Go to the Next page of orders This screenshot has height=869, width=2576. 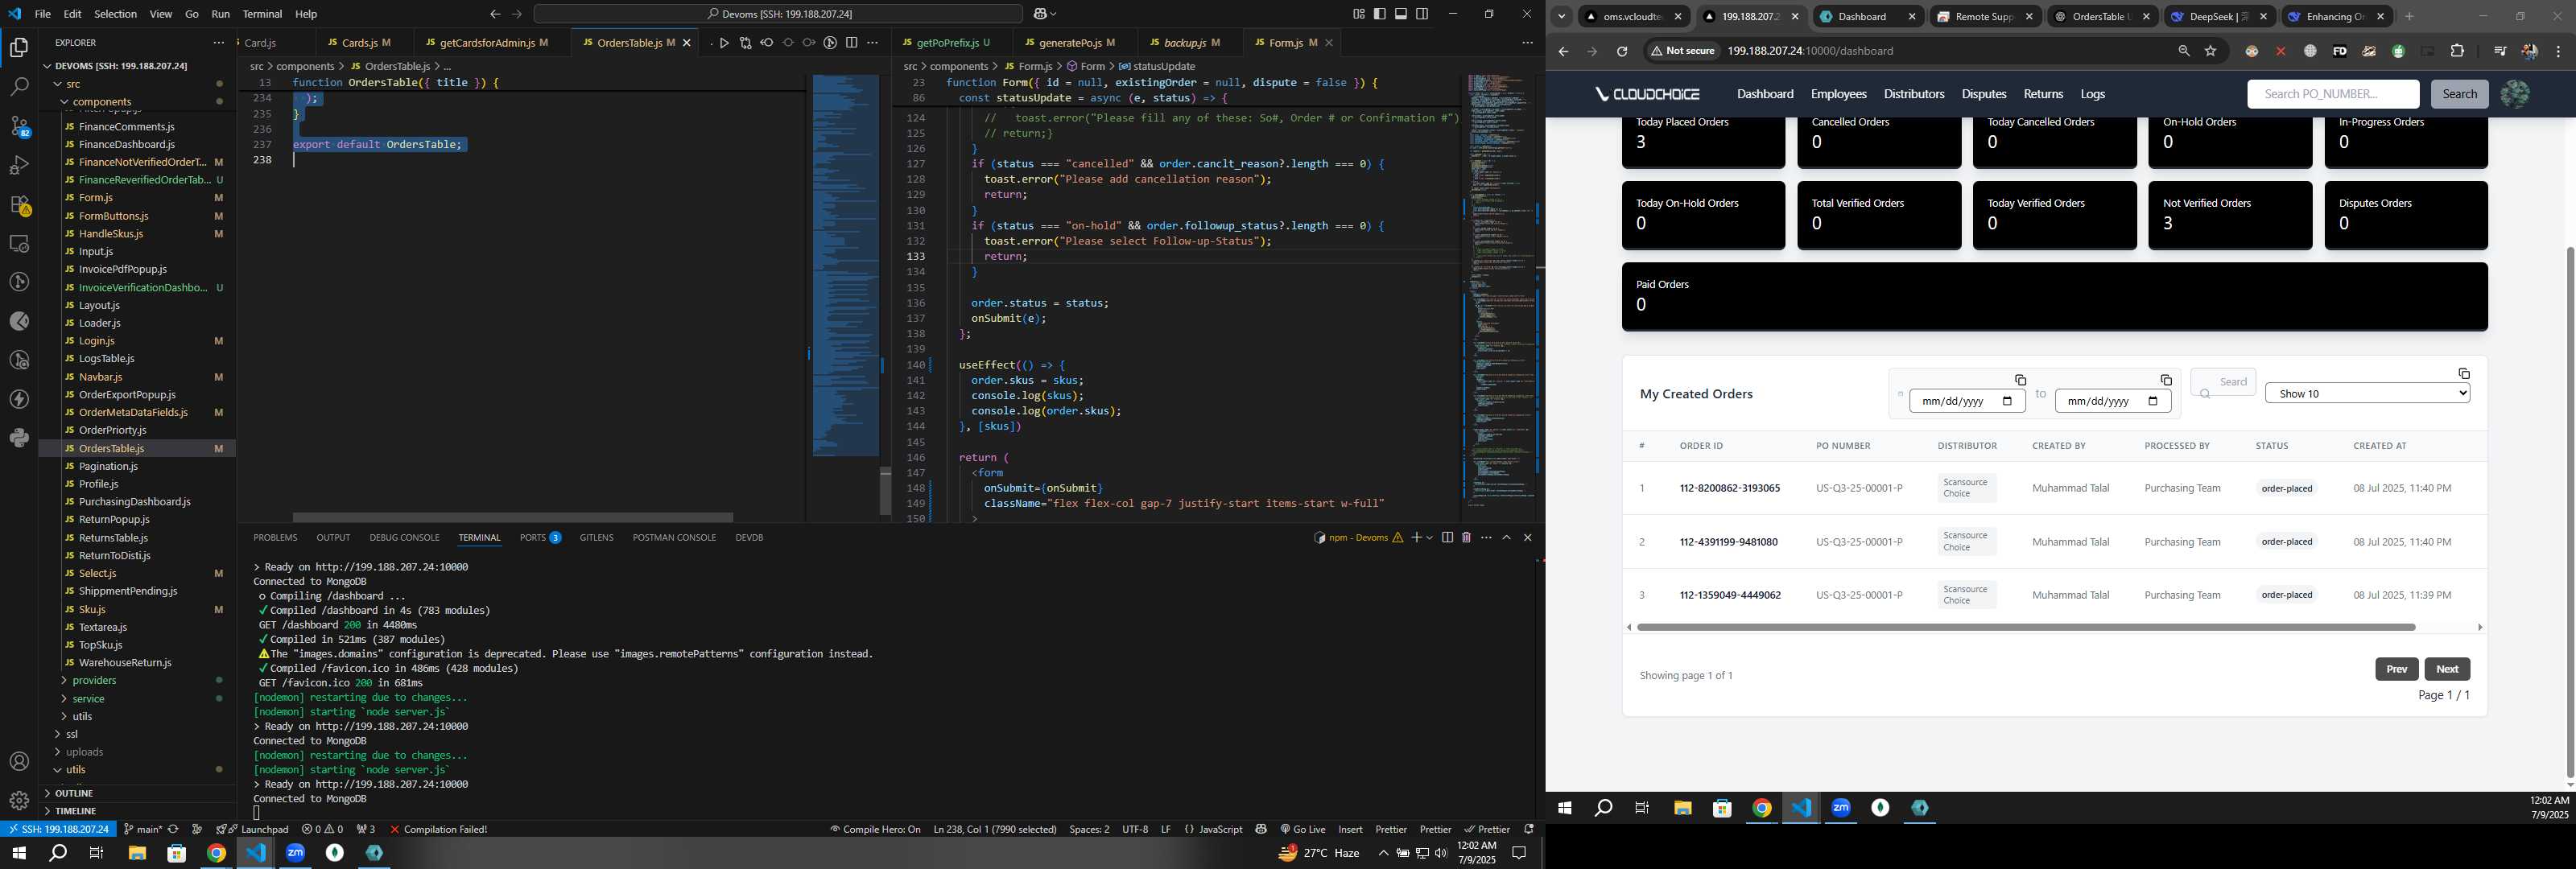[2446, 669]
